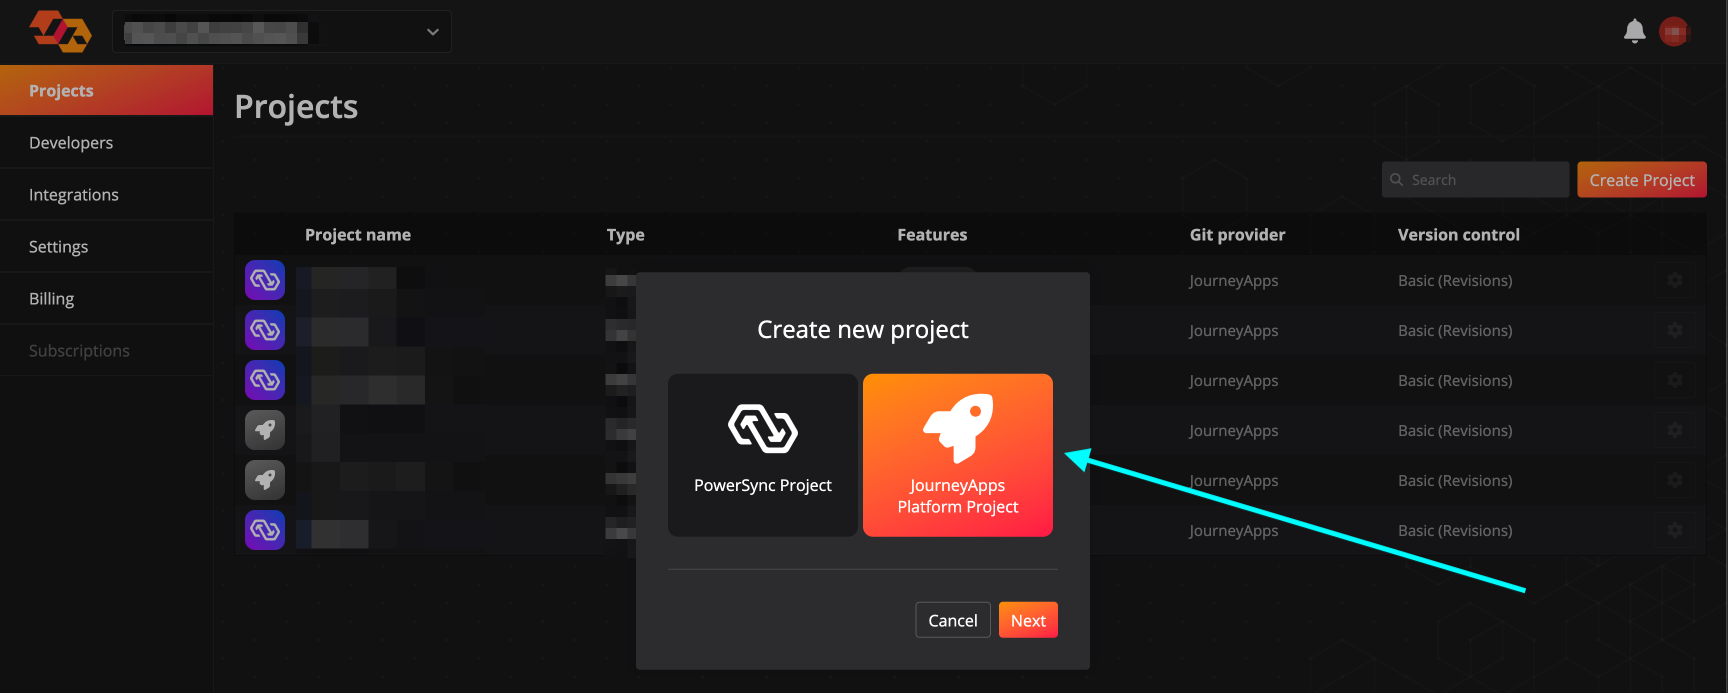The image size is (1728, 693).
Task: Open the gear settings of the last project row
Action: pos(1675,530)
